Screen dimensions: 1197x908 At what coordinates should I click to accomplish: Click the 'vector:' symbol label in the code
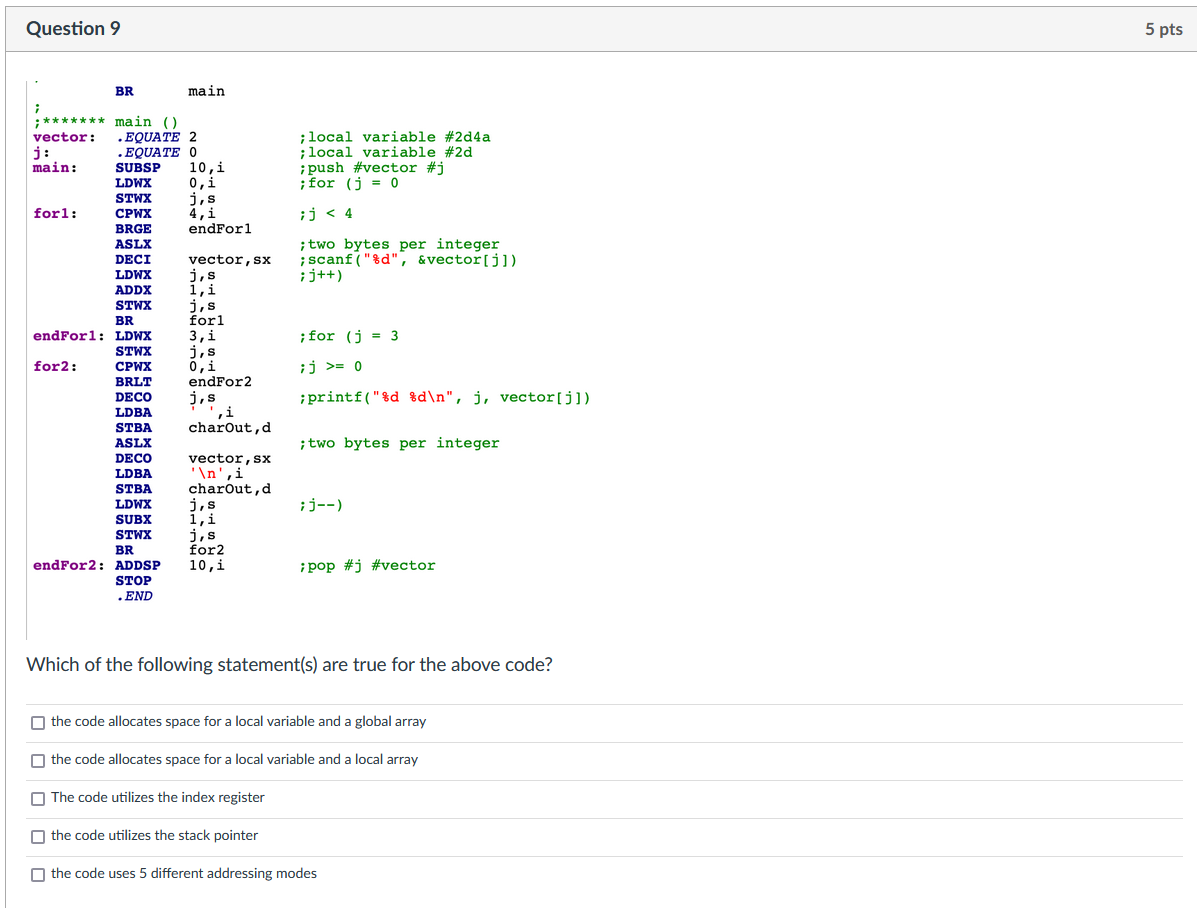point(65,137)
